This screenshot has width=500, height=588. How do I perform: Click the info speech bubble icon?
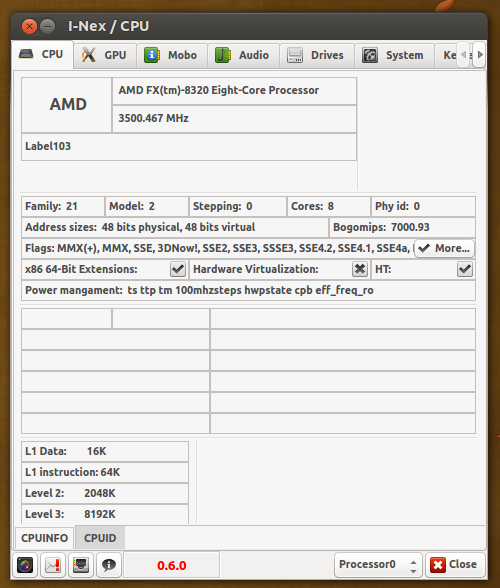point(109,565)
